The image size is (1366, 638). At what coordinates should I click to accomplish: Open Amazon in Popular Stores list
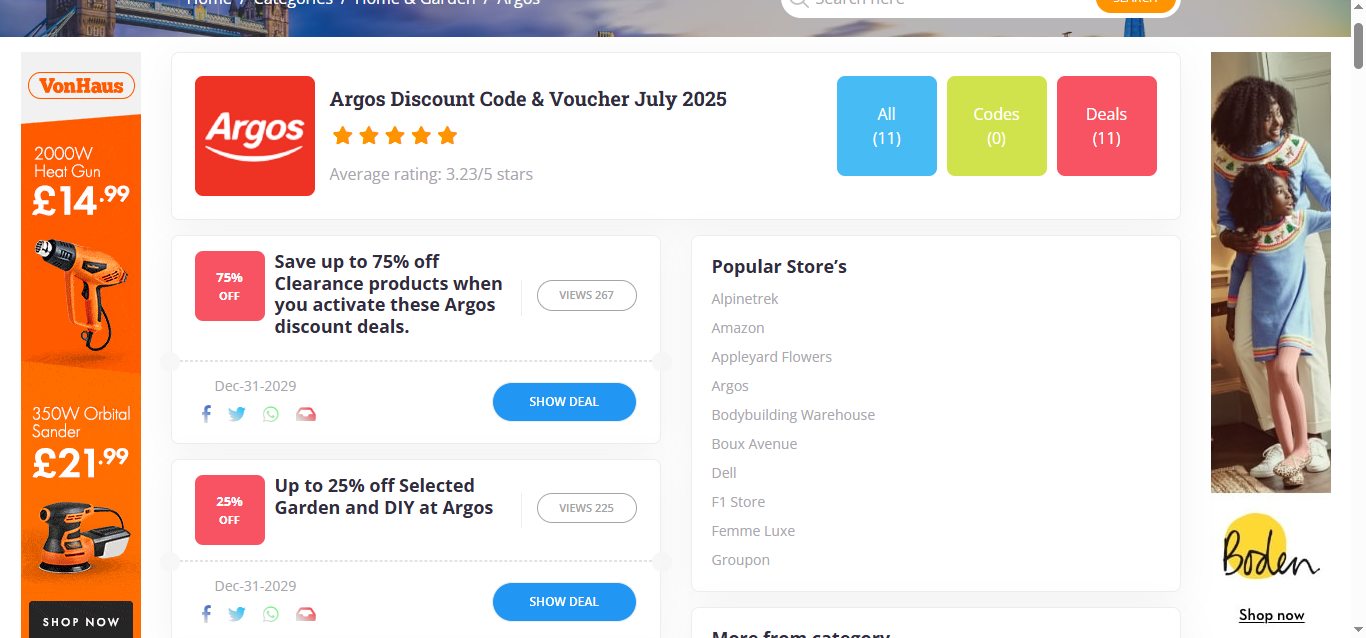coord(738,328)
